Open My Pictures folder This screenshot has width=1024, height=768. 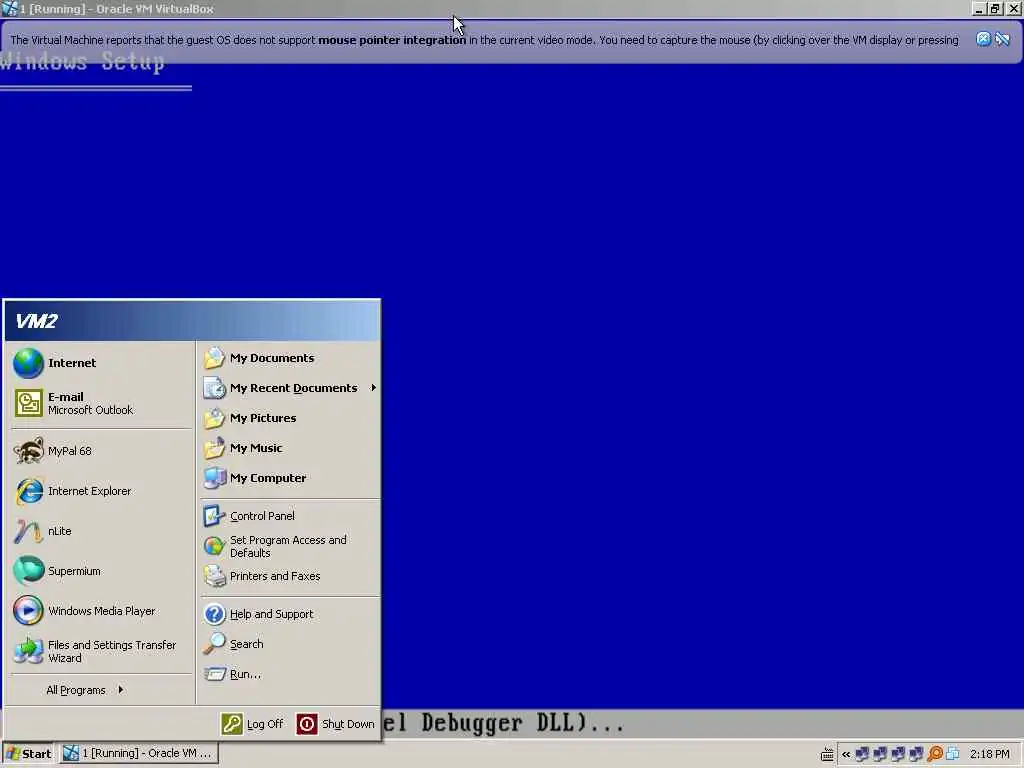[289, 418]
